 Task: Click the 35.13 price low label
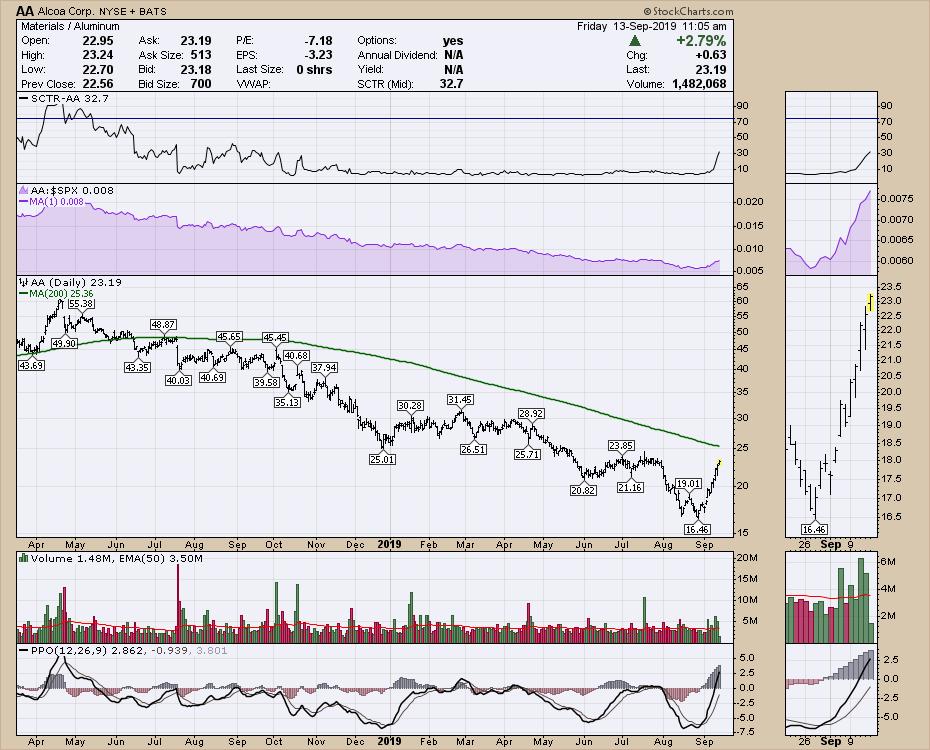click(287, 402)
